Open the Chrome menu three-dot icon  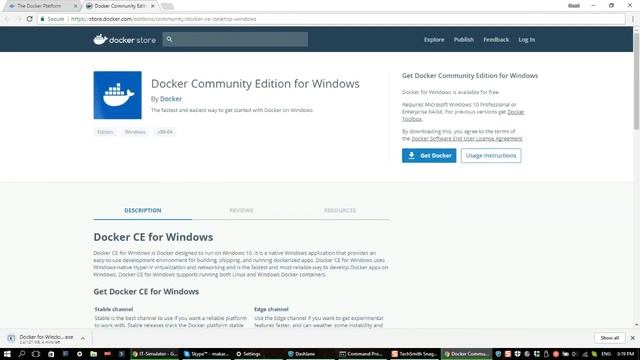pos(633,19)
